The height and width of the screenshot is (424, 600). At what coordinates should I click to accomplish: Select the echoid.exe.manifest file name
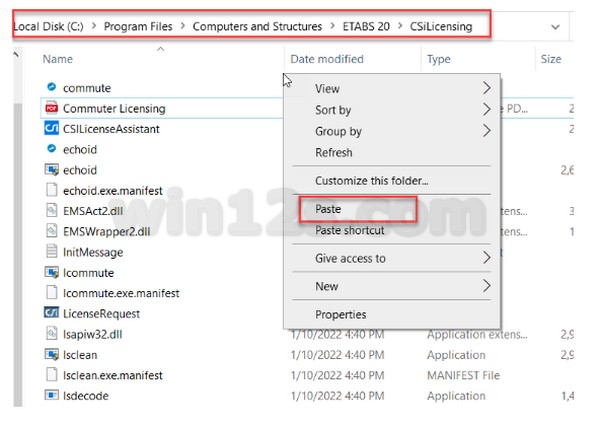112,190
